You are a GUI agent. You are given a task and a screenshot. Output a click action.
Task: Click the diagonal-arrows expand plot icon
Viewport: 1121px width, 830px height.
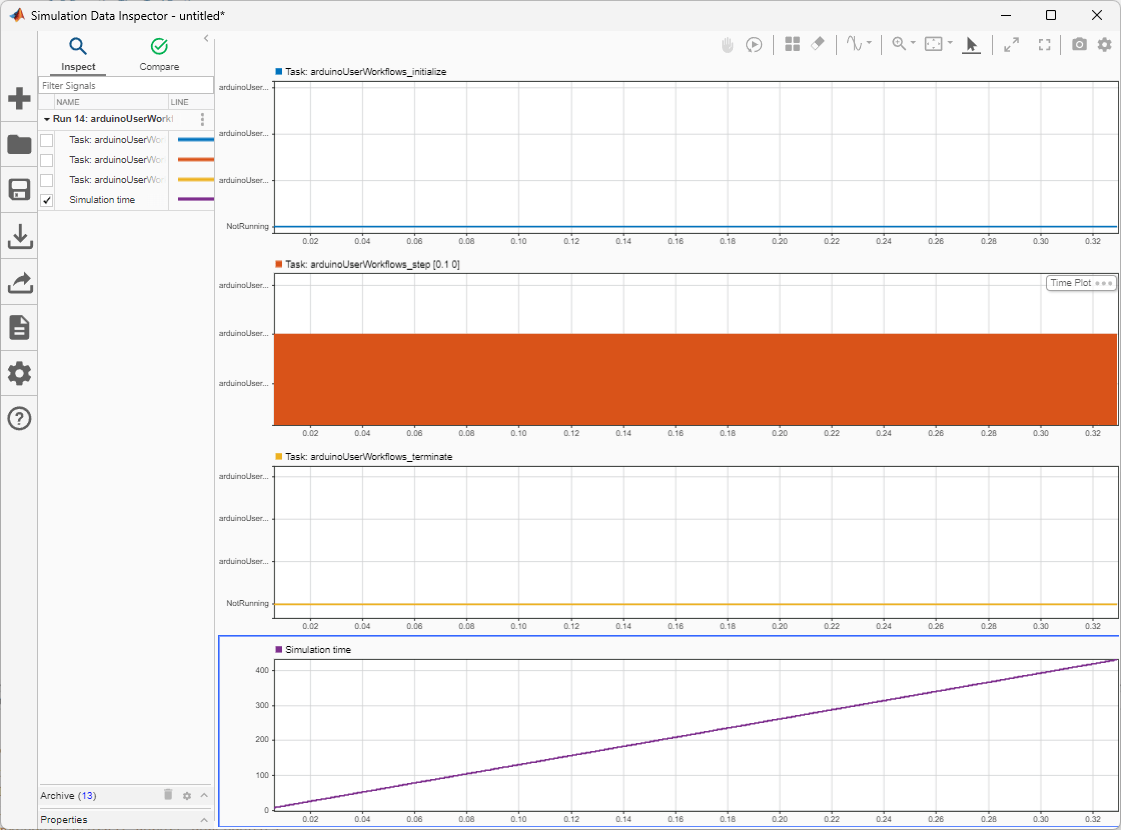[1012, 44]
